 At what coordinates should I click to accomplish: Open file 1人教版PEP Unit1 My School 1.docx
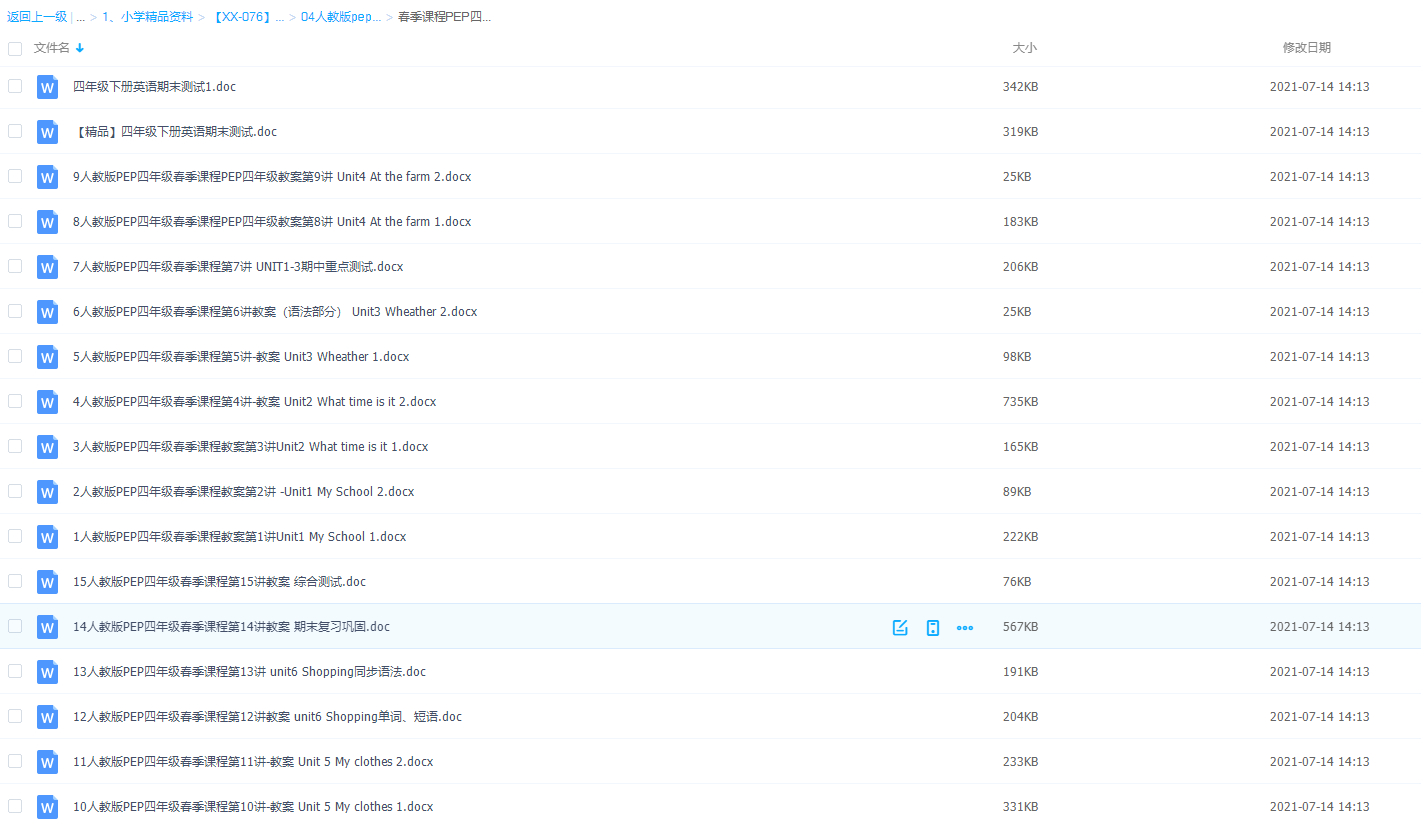click(240, 537)
